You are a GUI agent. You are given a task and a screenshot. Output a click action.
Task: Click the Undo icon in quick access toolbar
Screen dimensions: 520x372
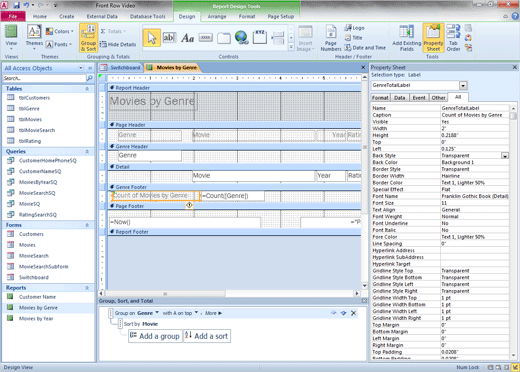pos(27,5)
